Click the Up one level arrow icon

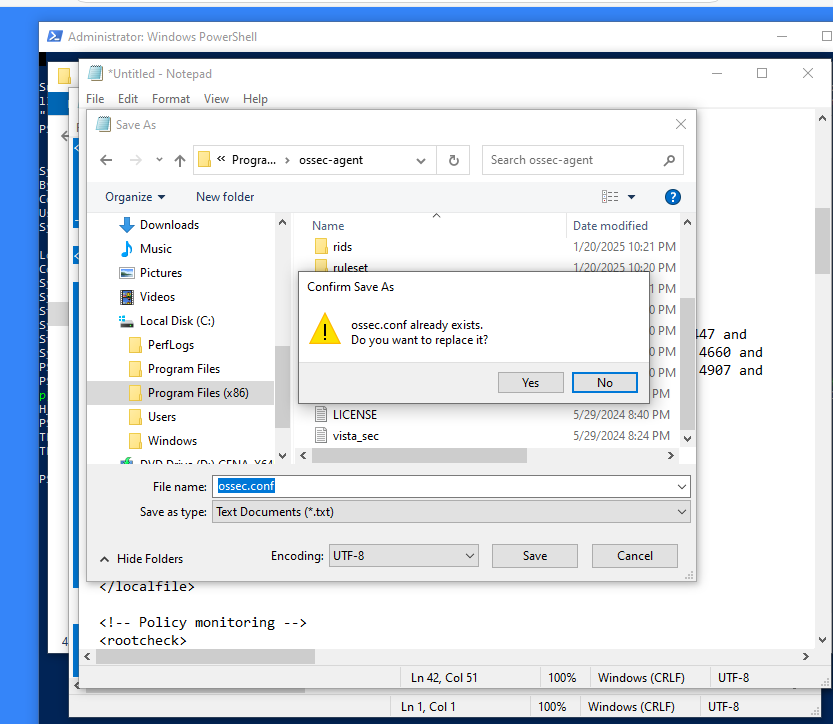tap(180, 160)
